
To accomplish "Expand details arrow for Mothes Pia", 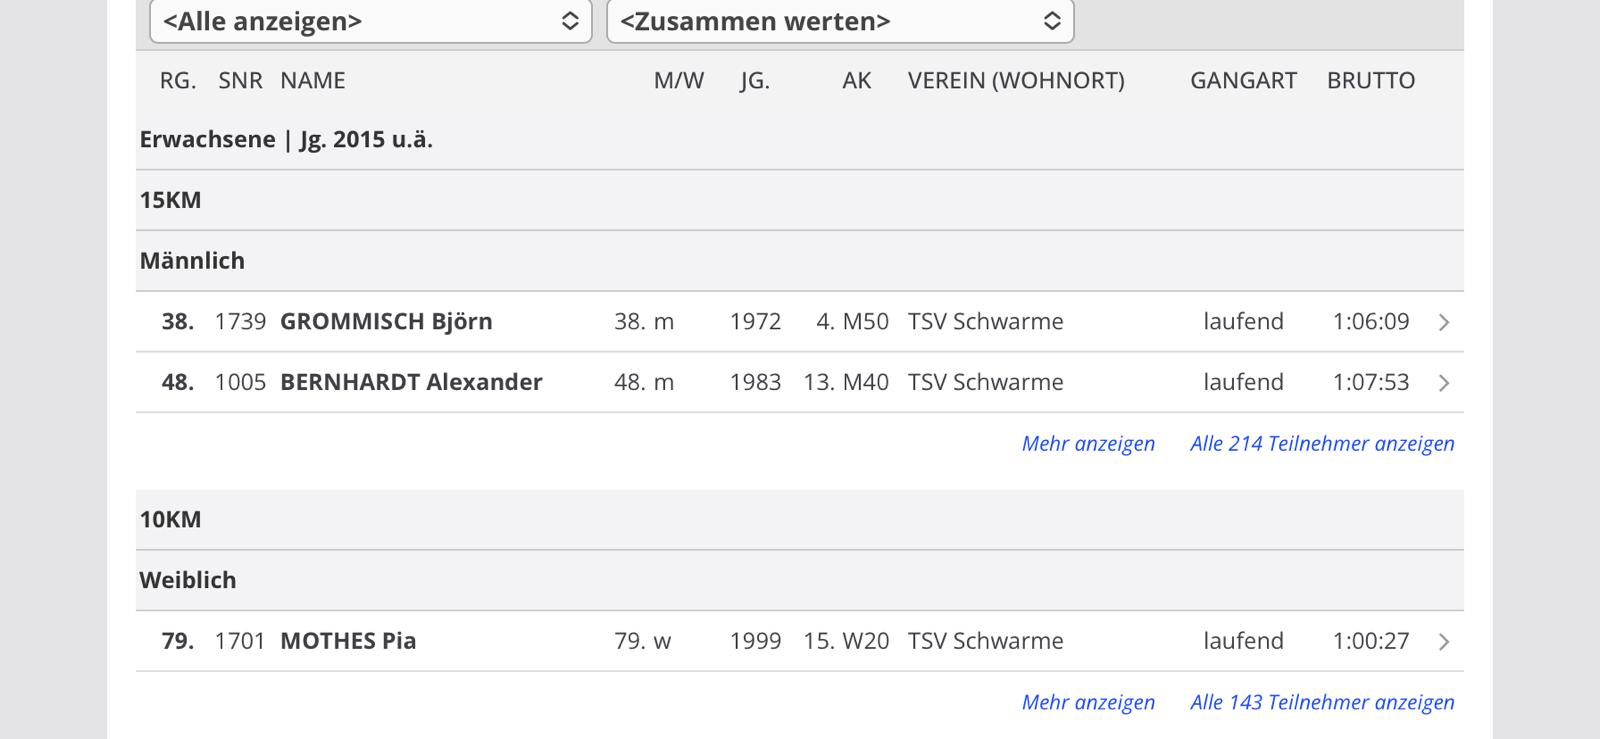I will (x=1443, y=642).
